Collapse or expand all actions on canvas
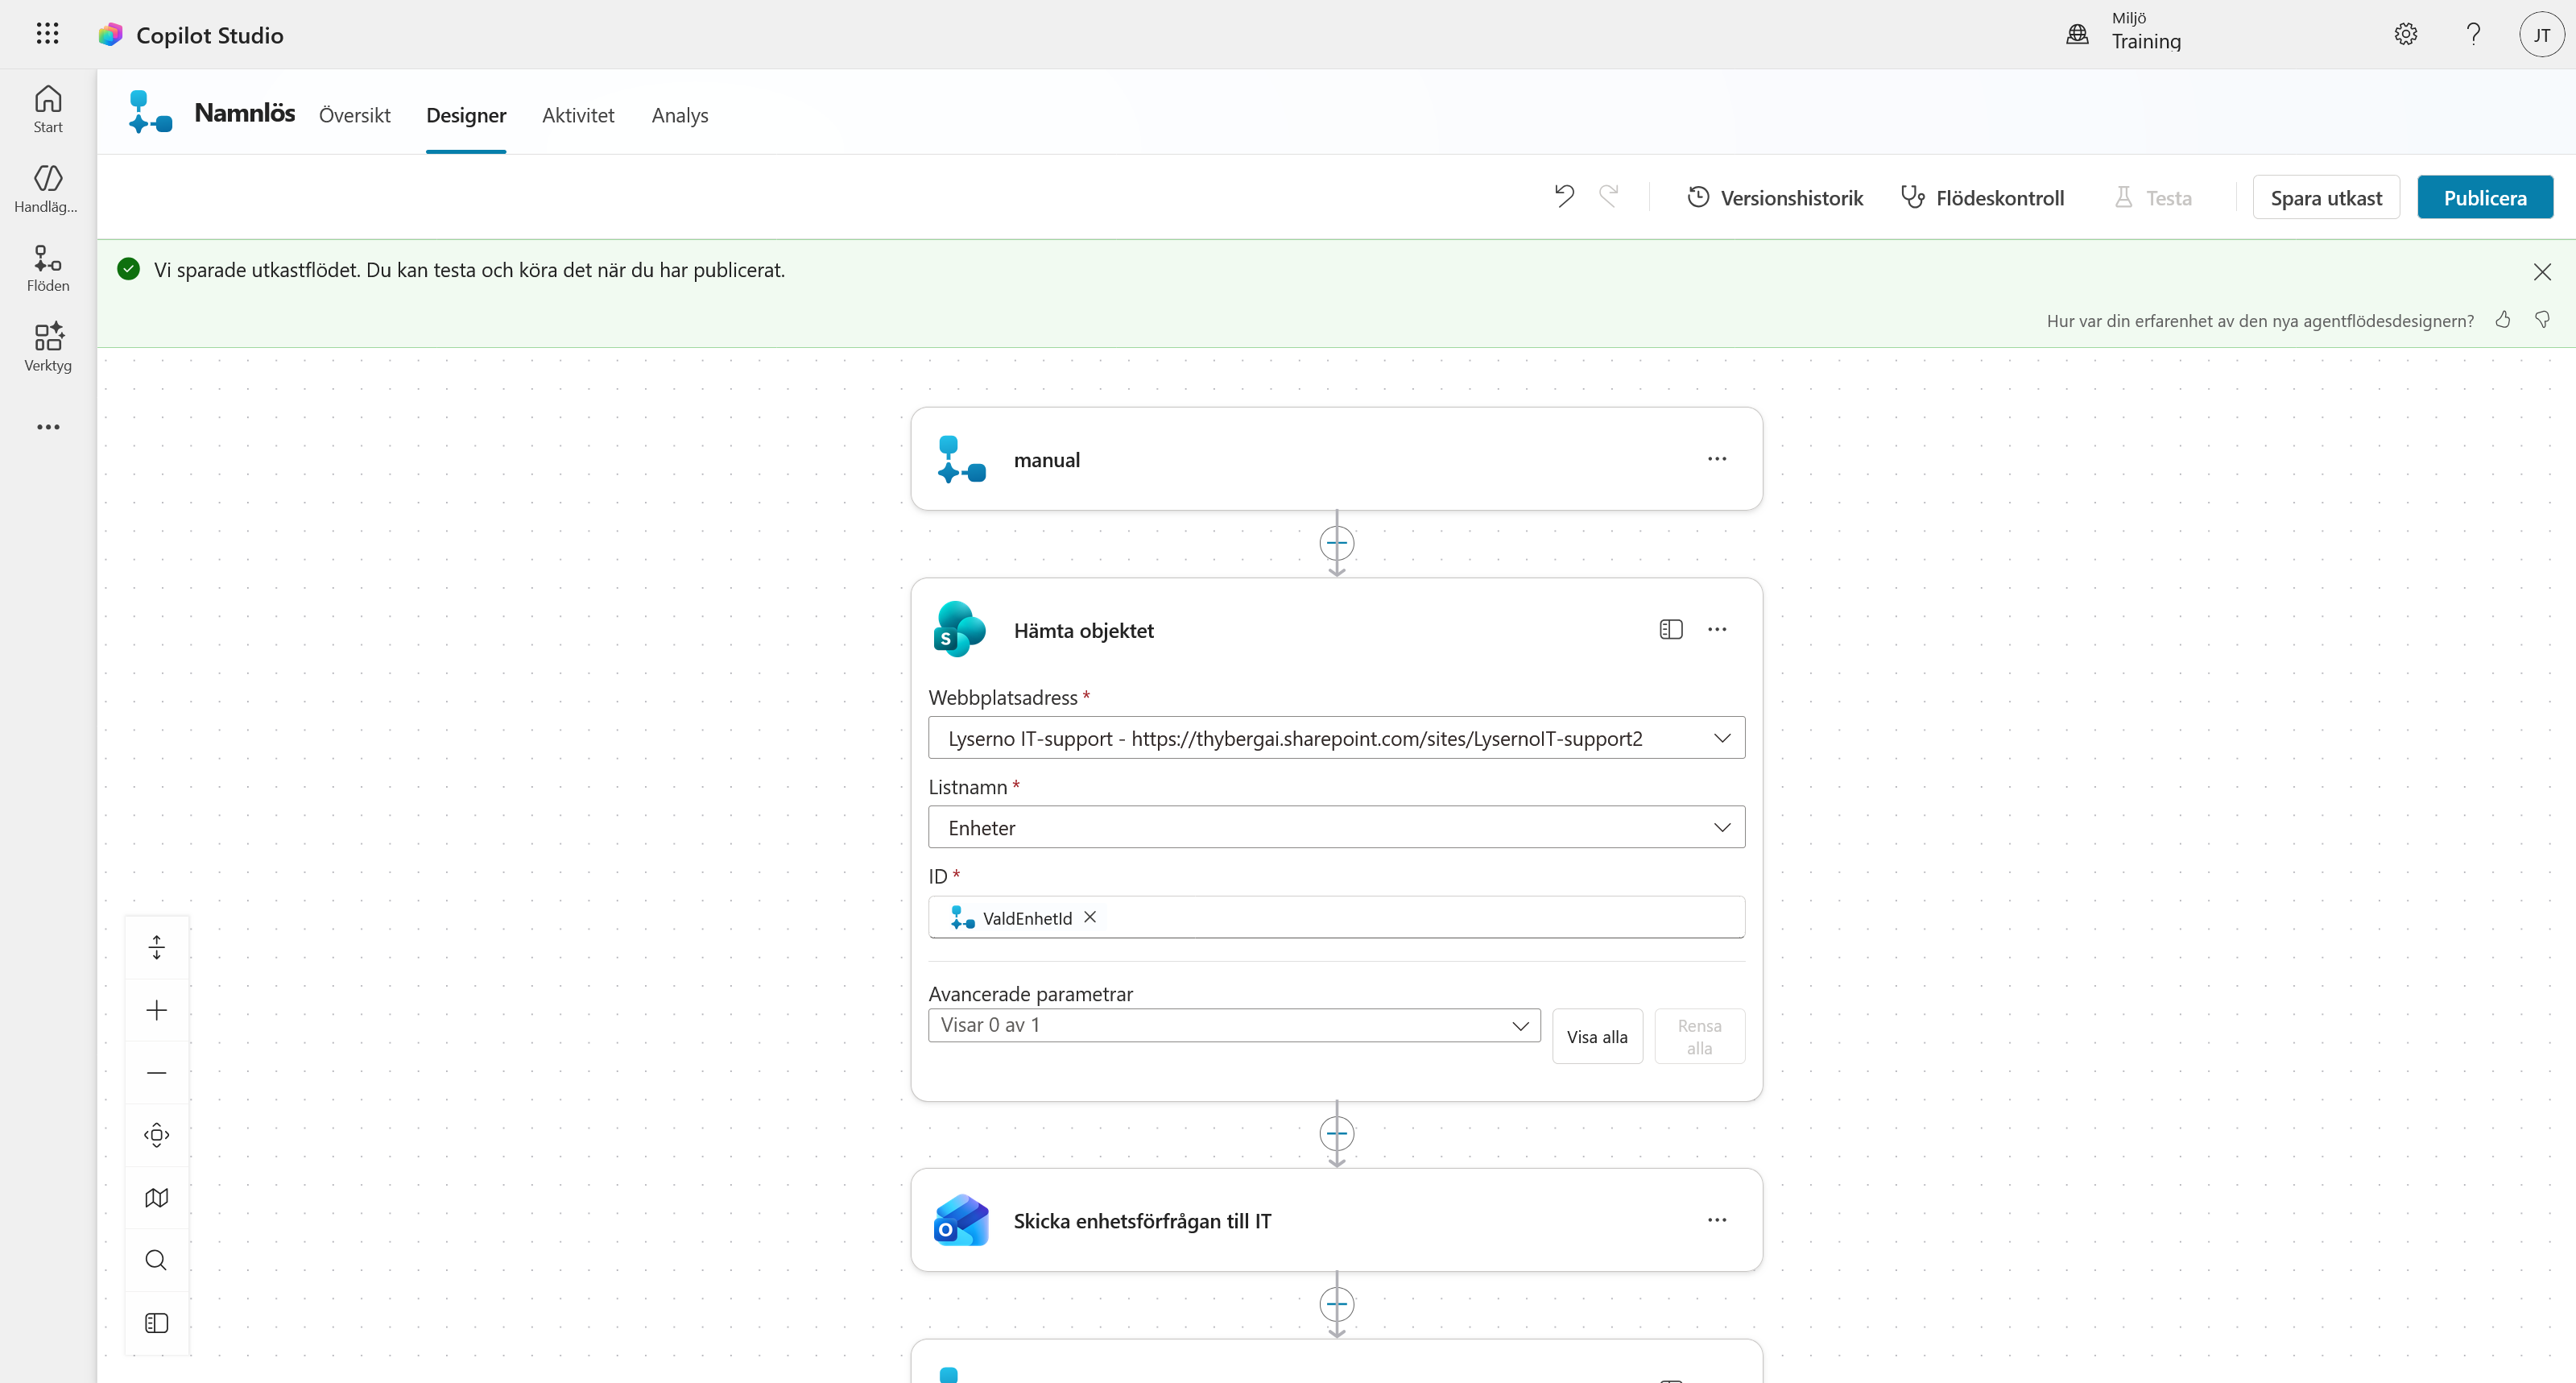Screen dimensions: 2576x1383 [157, 947]
